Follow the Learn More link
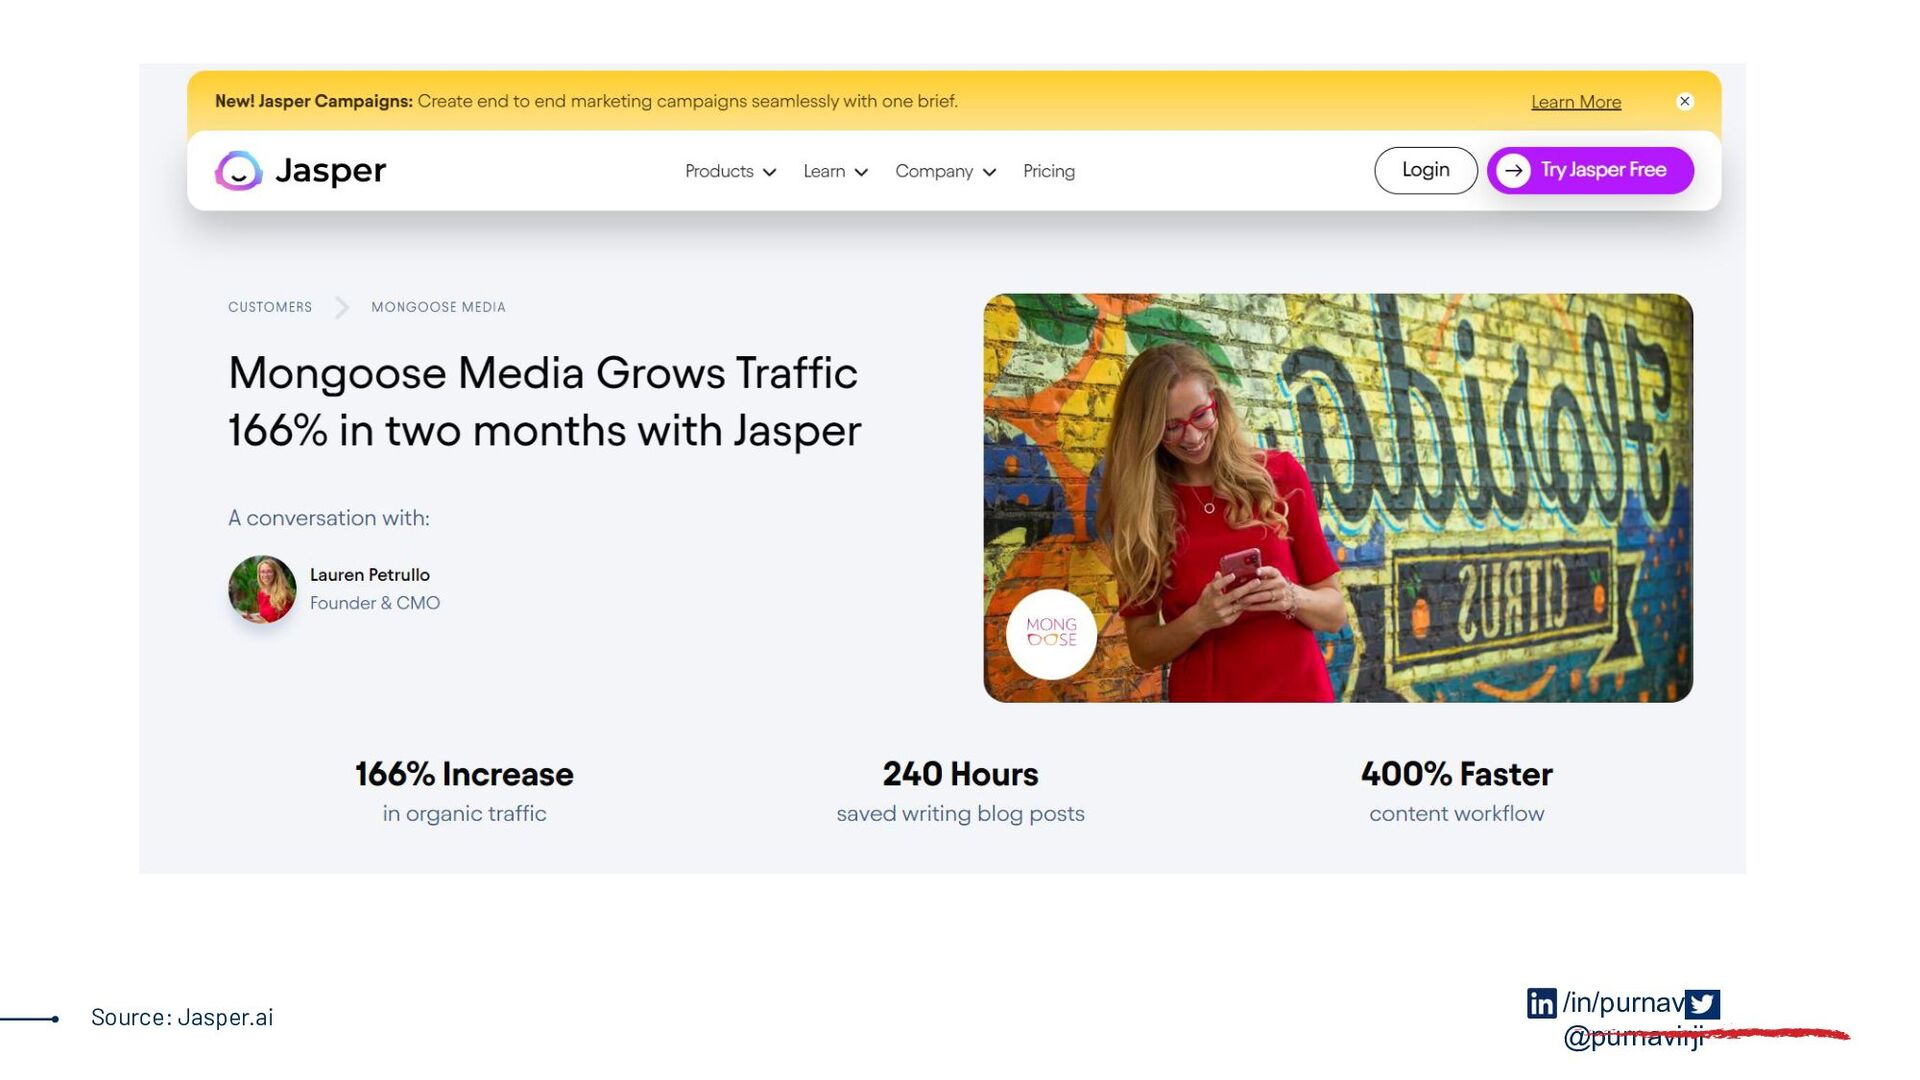 (x=1576, y=102)
